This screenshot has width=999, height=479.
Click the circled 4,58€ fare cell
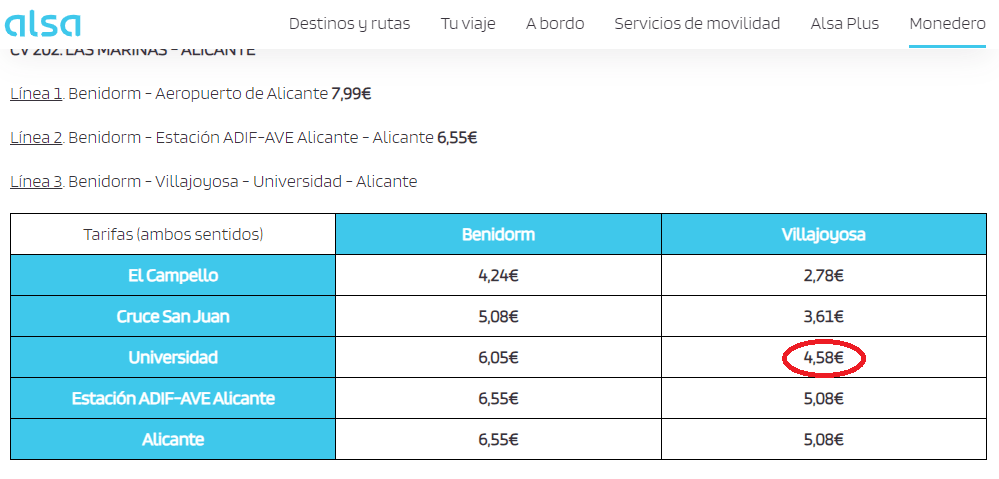coord(824,358)
